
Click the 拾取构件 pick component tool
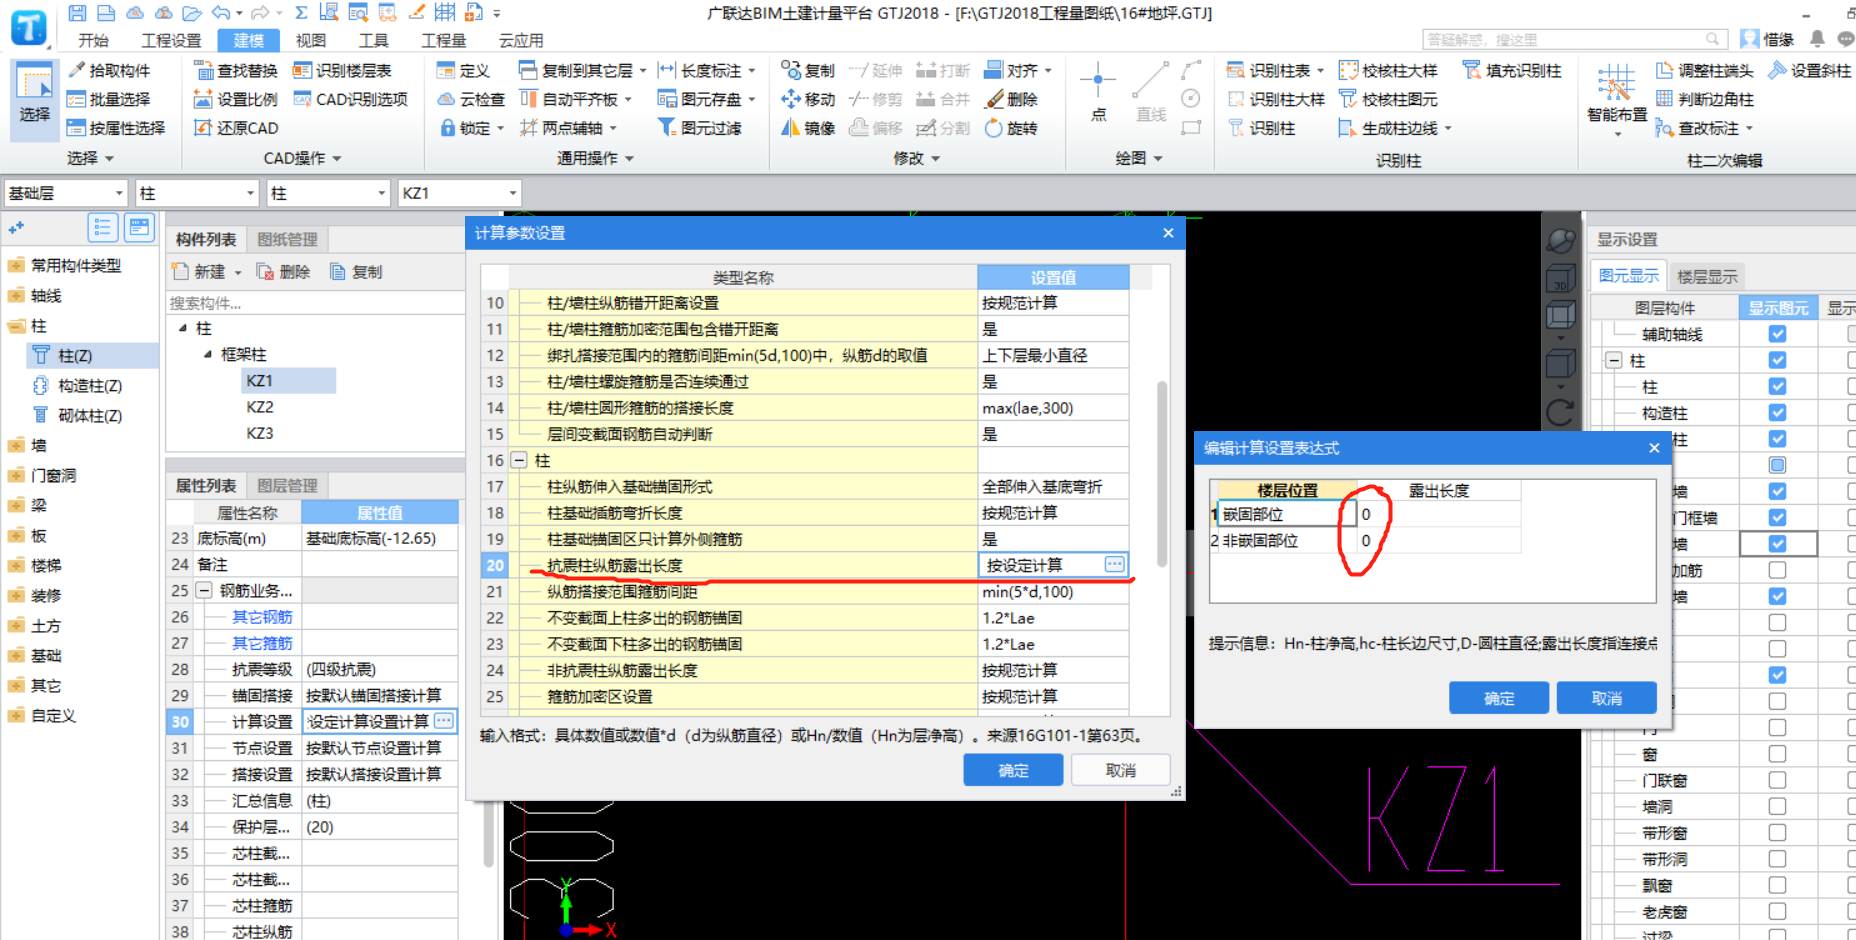click(x=109, y=71)
